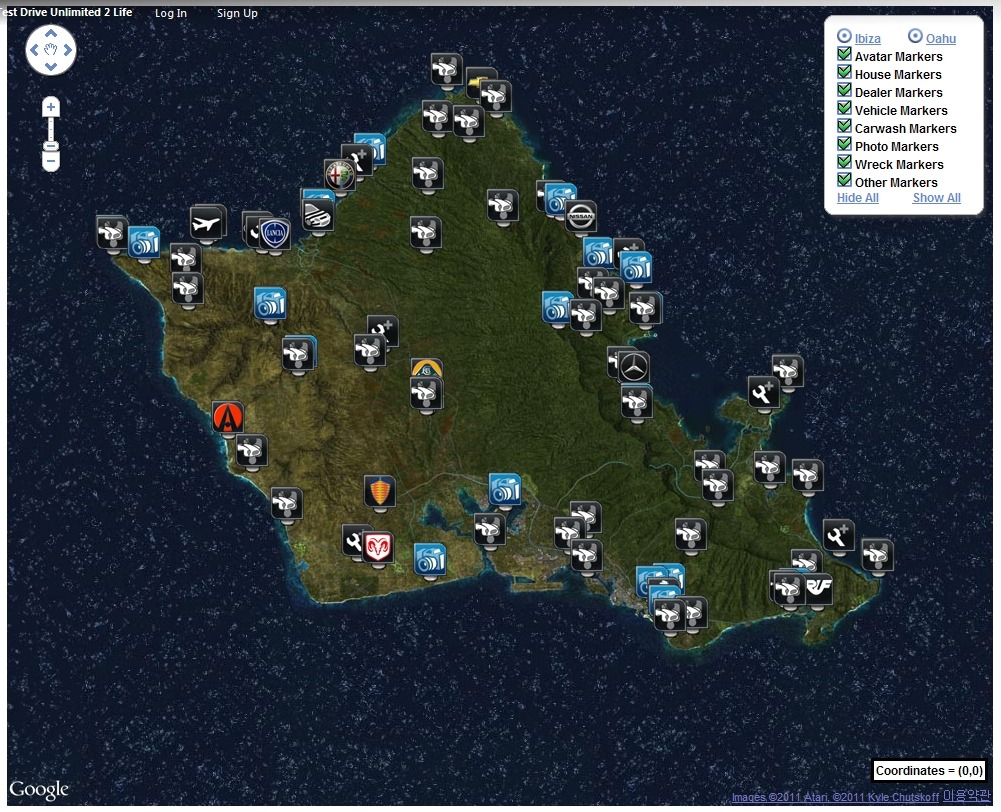
Task: Switch to the Oahu map
Action: tap(940, 38)
